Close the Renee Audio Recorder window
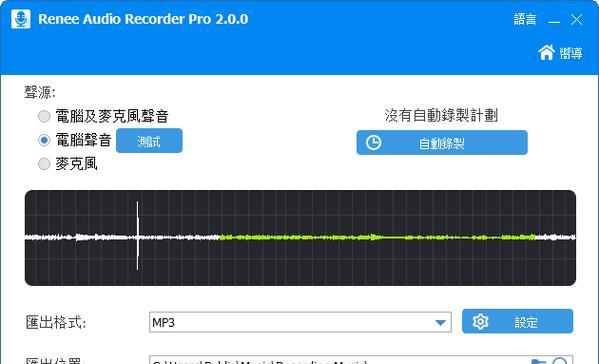599x364 pixels. click(576, 19)
